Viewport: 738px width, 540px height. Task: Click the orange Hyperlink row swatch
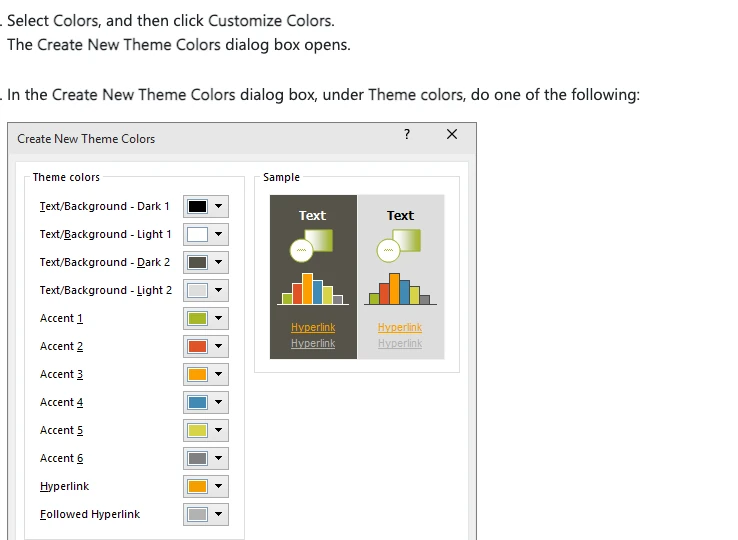[x=197, y=486]
